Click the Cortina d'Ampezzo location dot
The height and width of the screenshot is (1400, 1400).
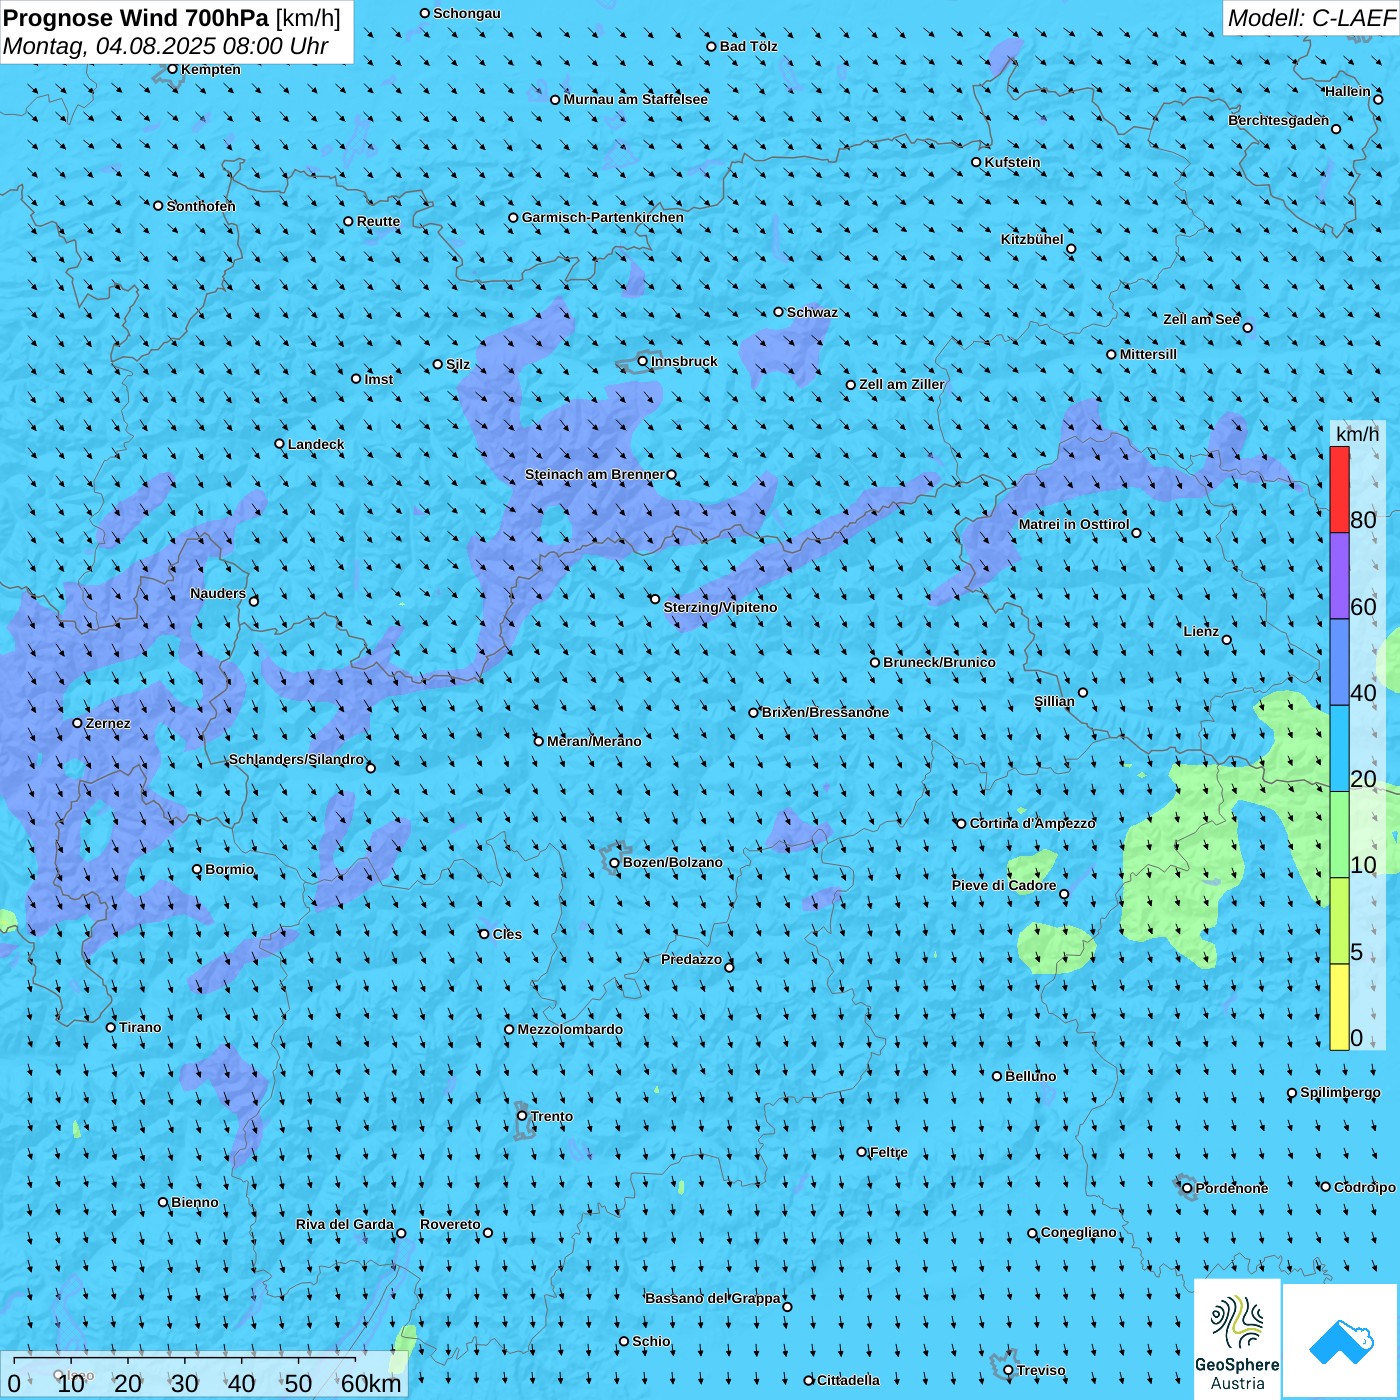click(962, 824)
